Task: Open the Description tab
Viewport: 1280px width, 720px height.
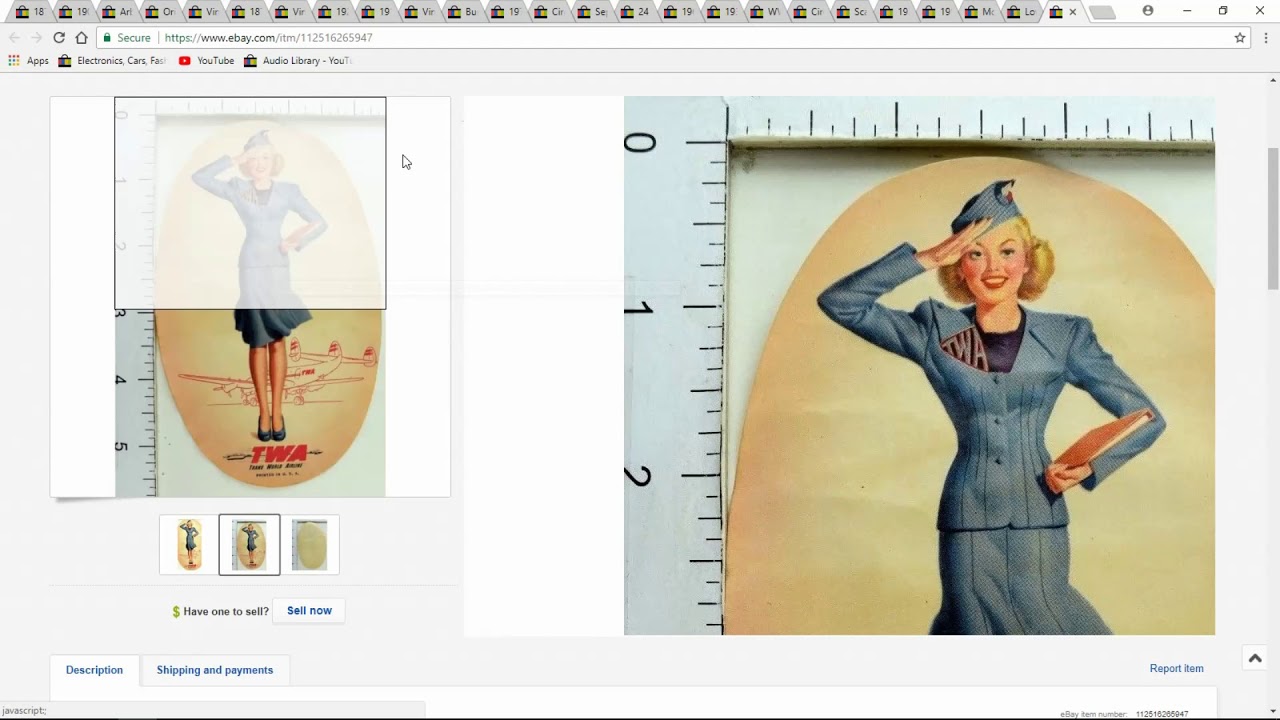Action: pos(94,670)
